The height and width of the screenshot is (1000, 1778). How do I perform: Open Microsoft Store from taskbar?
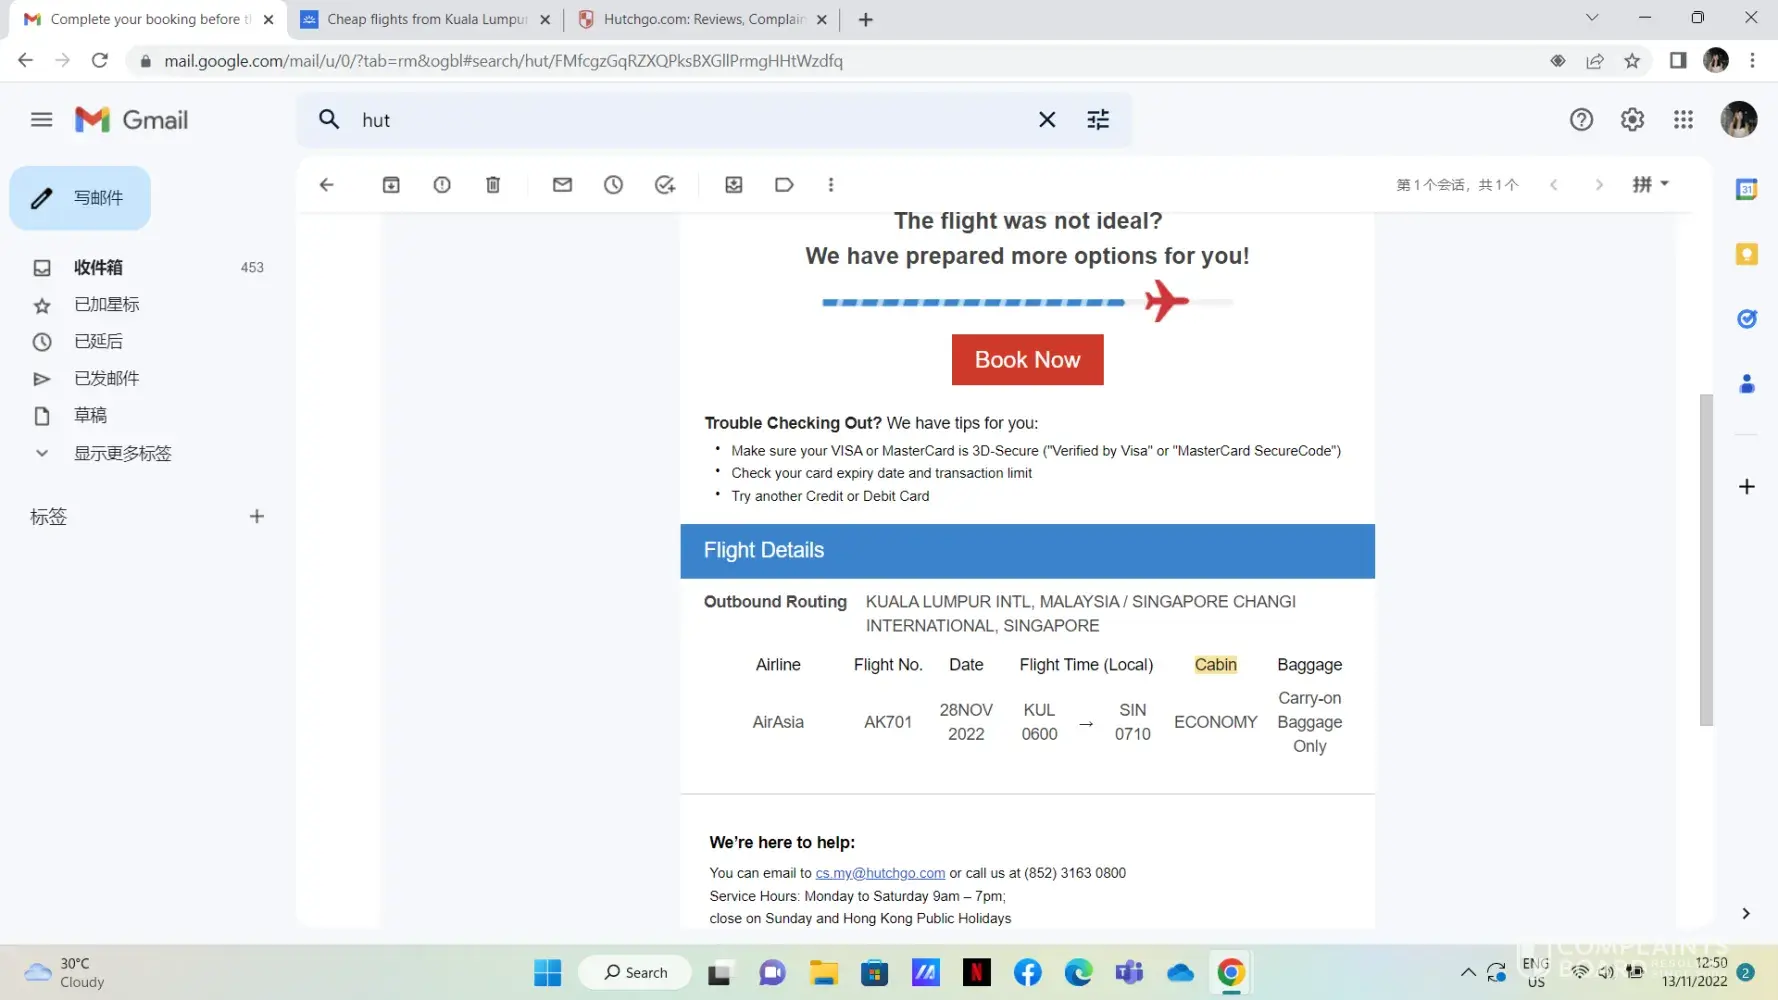coord(875,972)
